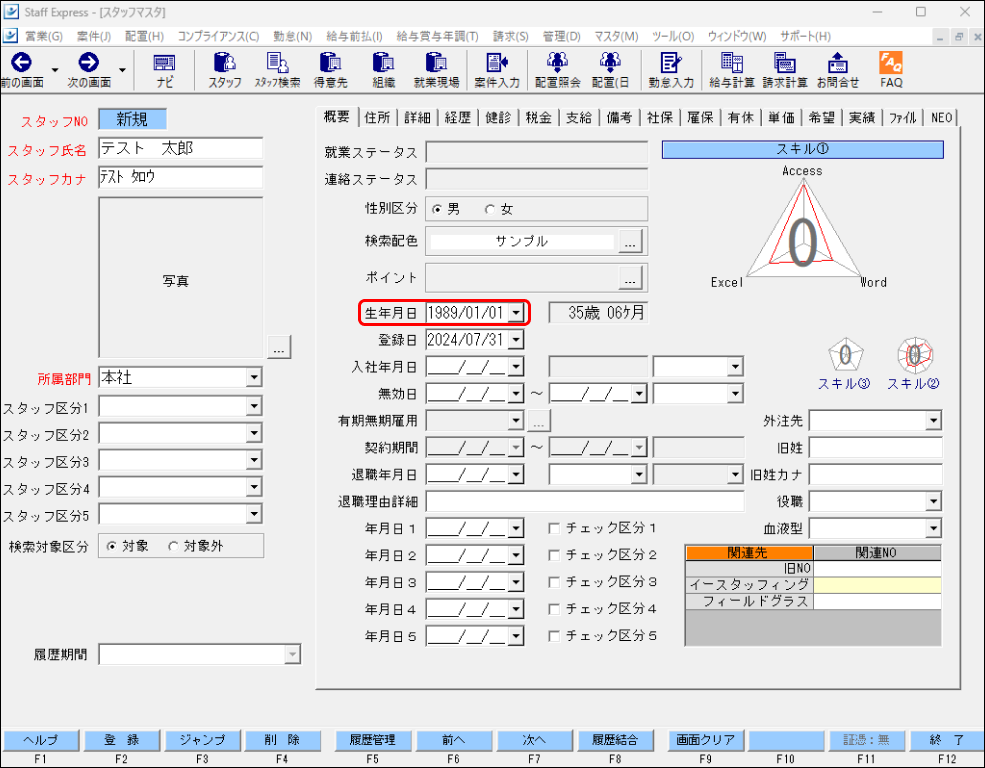The height and width of the screenshot is (768, 985).
Task: Click the ジャンプ F3 button
Action: click(x=202, y=740)
